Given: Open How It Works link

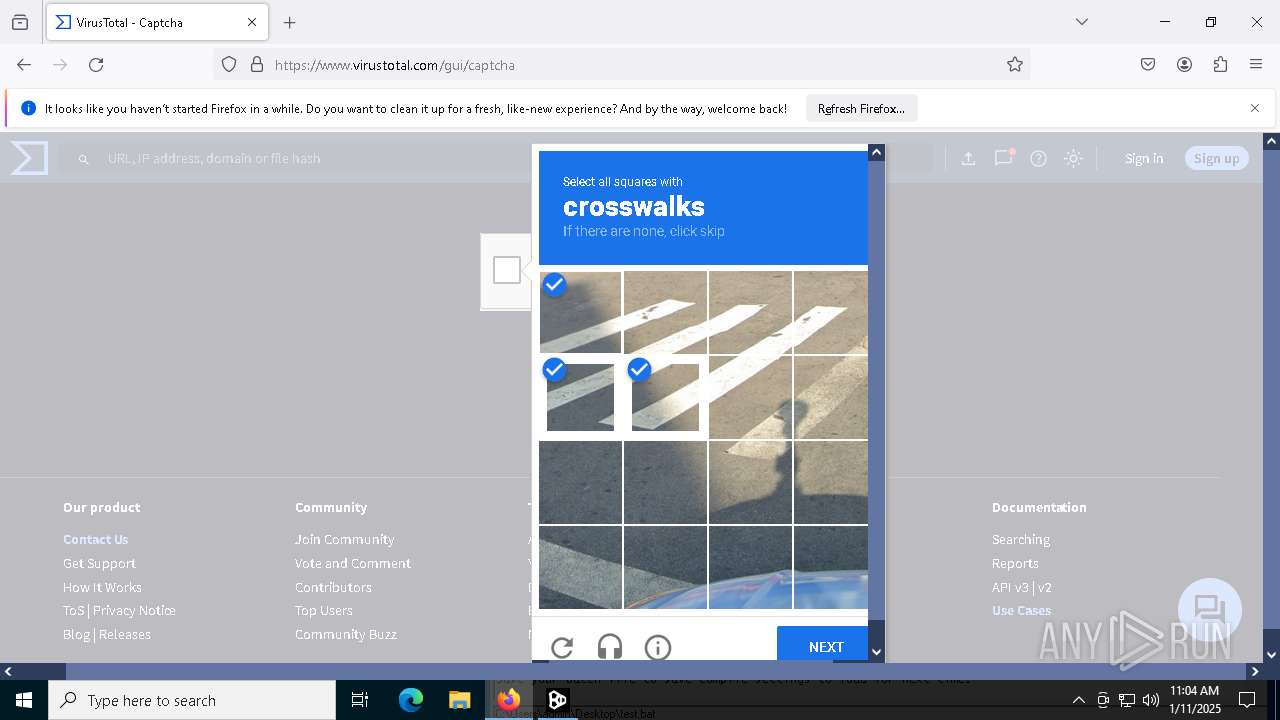Looking at the screenshot, I should 102,587.
